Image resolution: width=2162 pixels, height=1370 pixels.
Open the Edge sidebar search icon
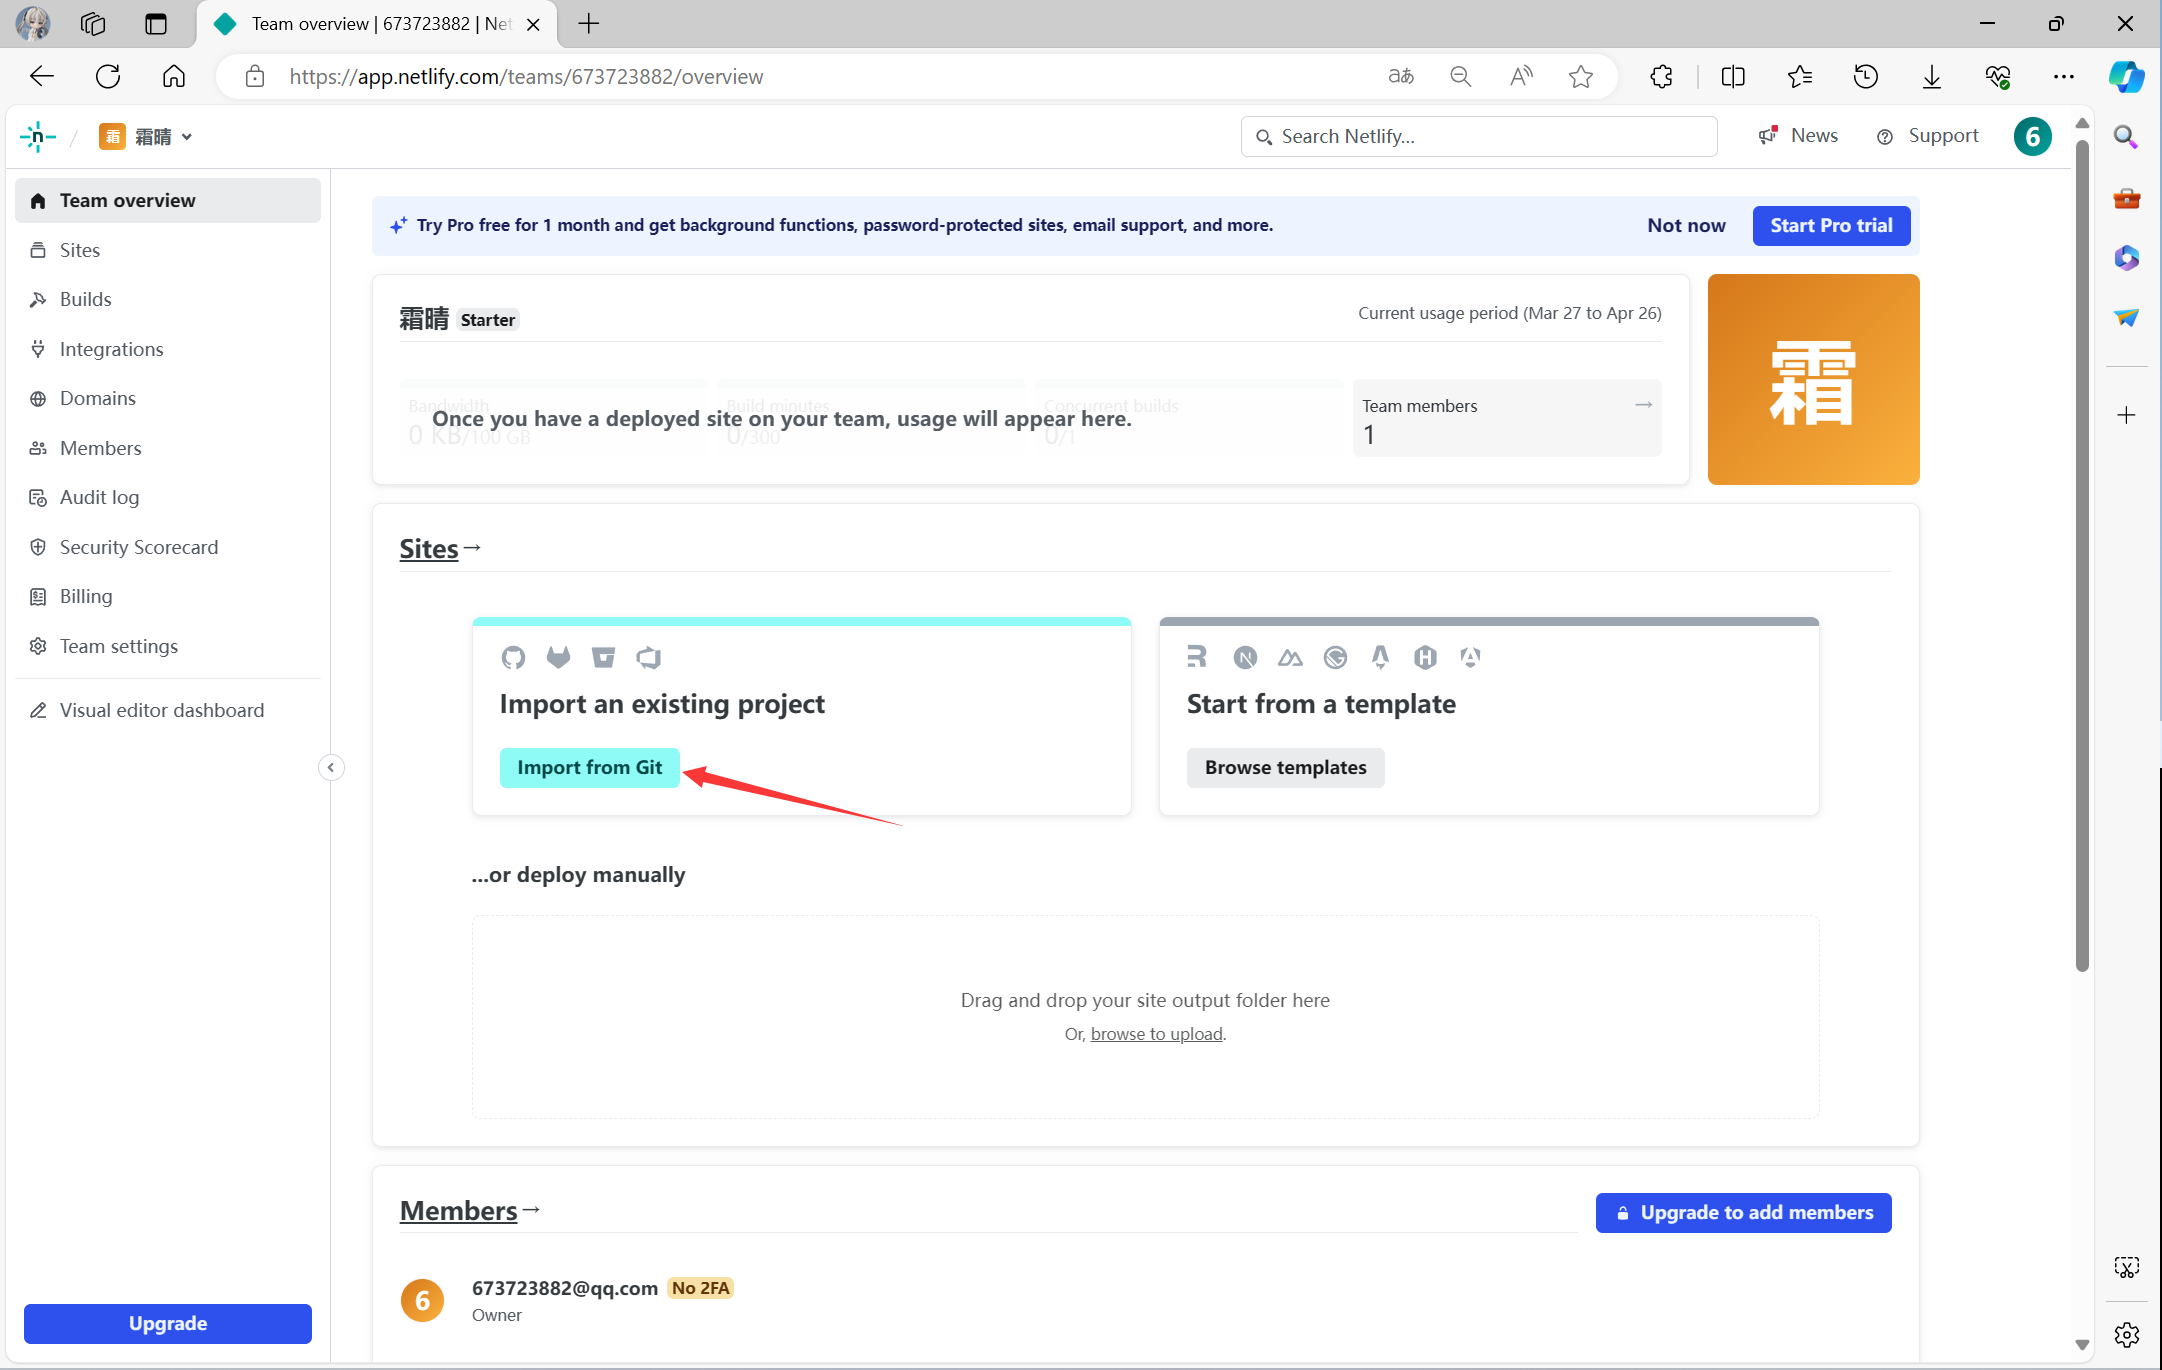point(2126,137)
